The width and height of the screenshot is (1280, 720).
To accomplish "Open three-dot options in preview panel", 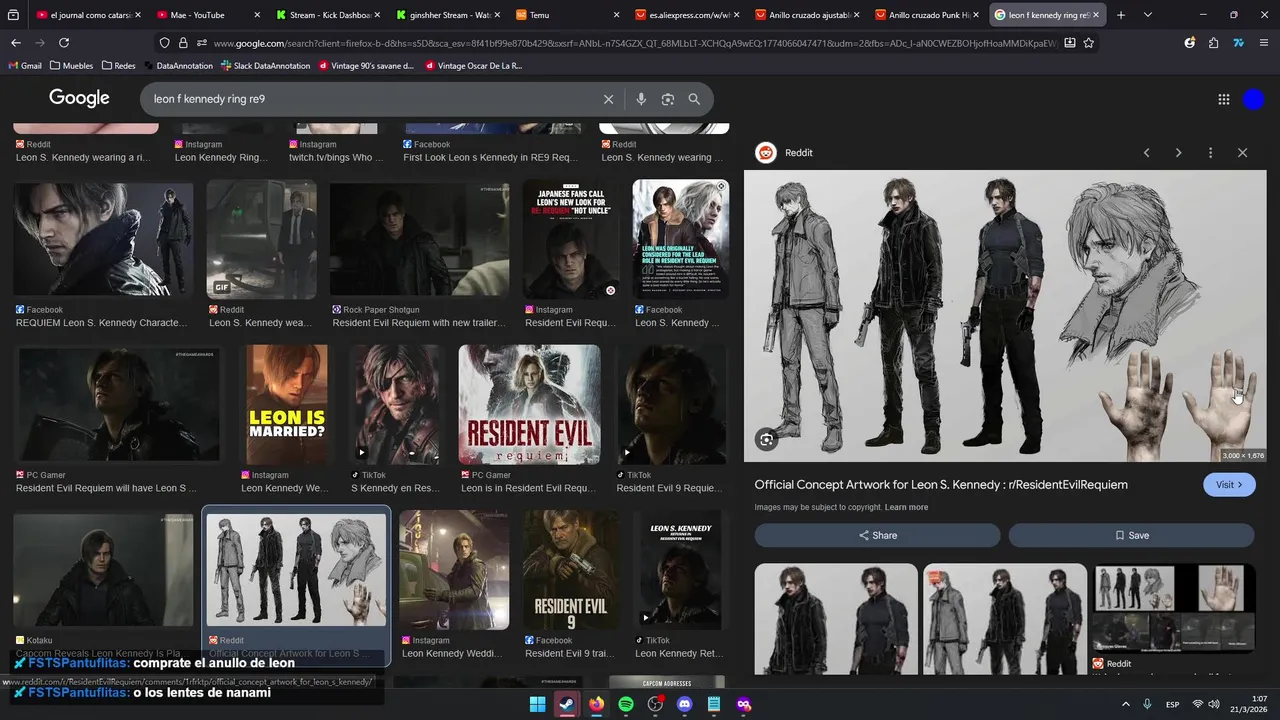I will [x=1210, y=153].
